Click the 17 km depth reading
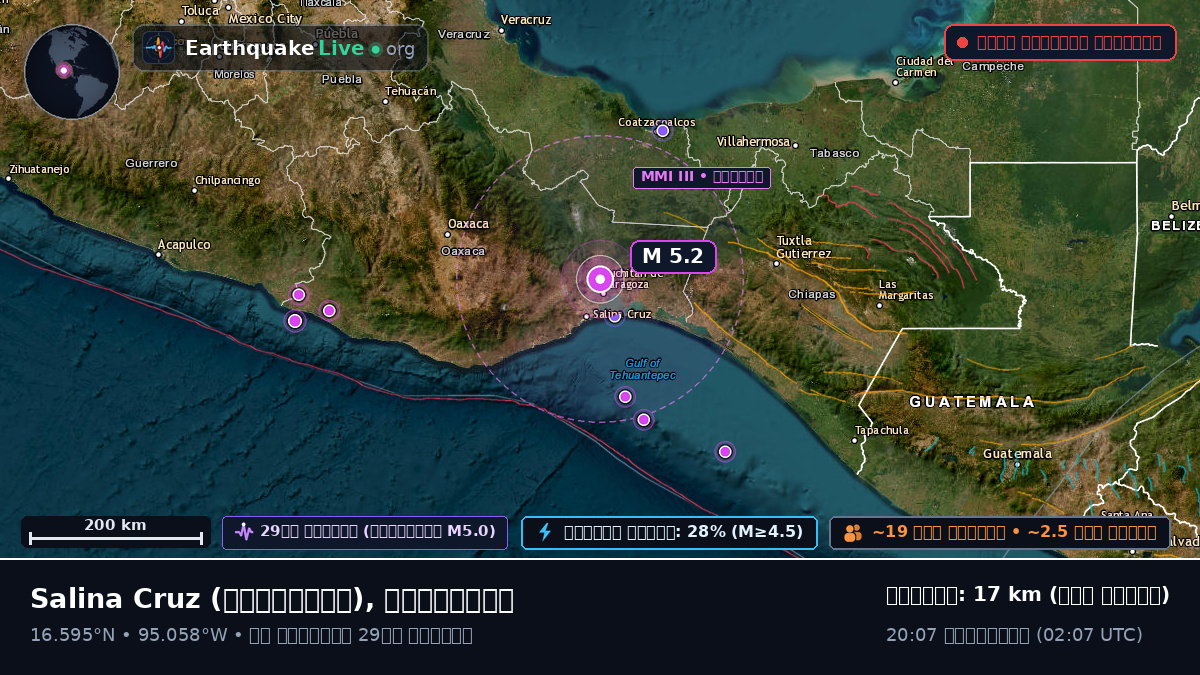Viewport: 1200px width, 675px height. pyautogui.click(x=1028, y=595)
